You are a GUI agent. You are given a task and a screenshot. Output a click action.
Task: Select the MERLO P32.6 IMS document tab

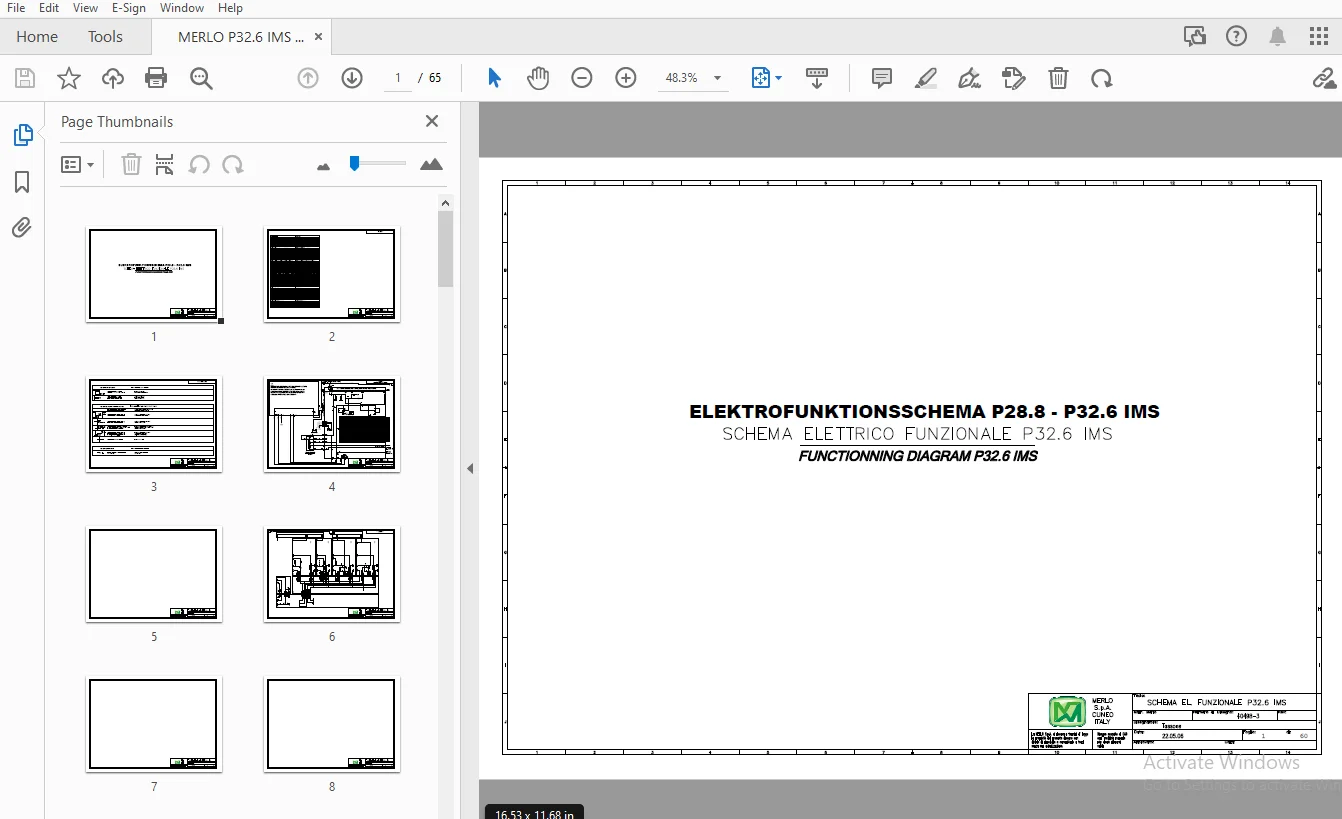(x=241, y=37)
